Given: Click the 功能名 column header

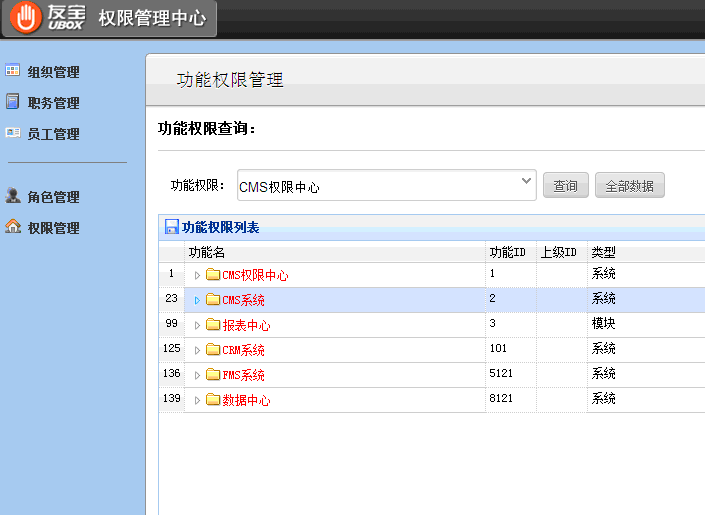Looking at the screenshot, I should tap(335, 252).
